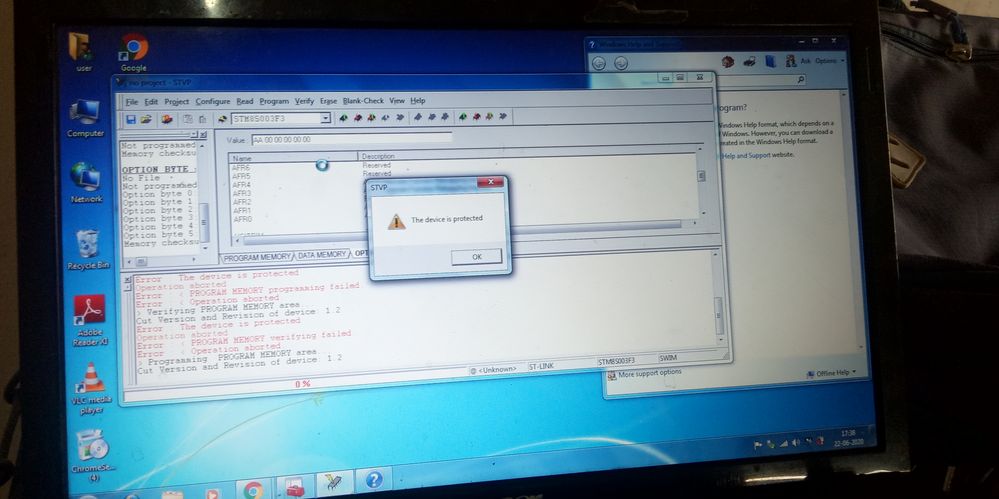Click the Print icon in Windows Help window

point(749,62)
